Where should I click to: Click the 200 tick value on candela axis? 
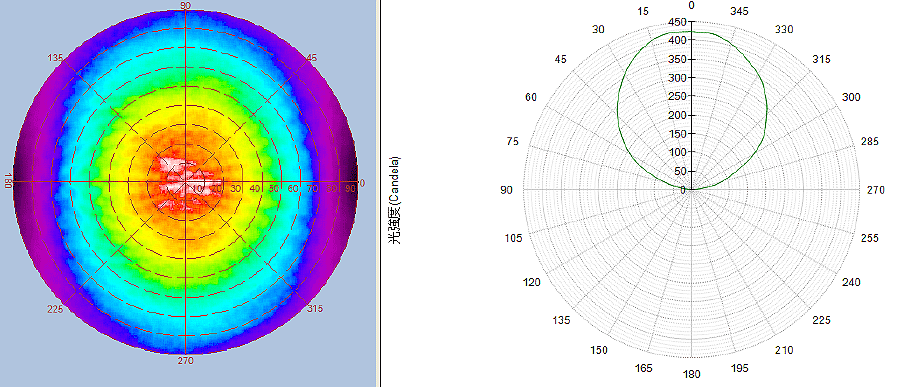(677, 115)
